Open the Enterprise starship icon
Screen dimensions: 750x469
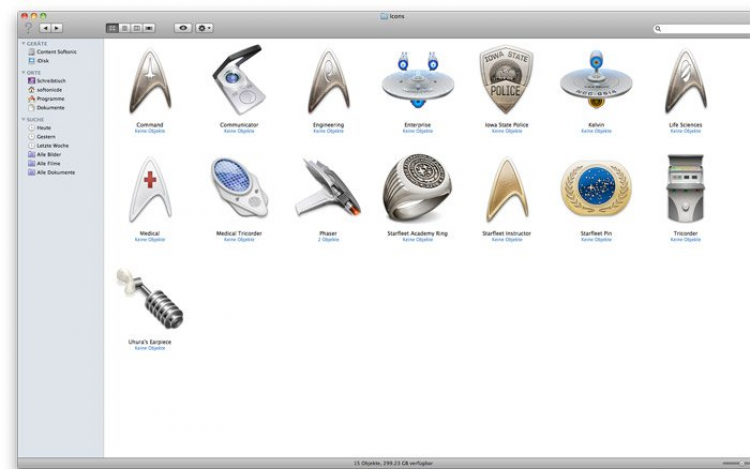point(418,80)
